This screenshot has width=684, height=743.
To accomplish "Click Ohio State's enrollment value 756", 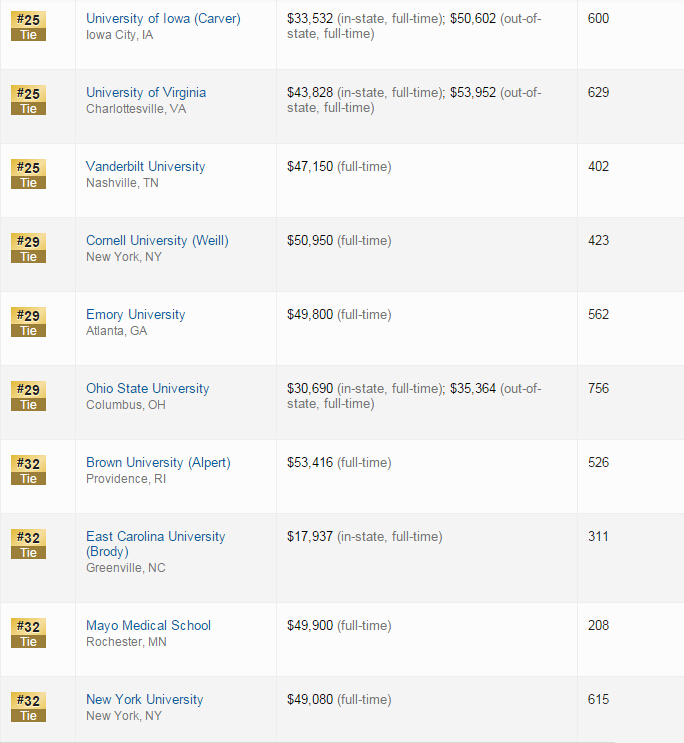I will 598,388.
